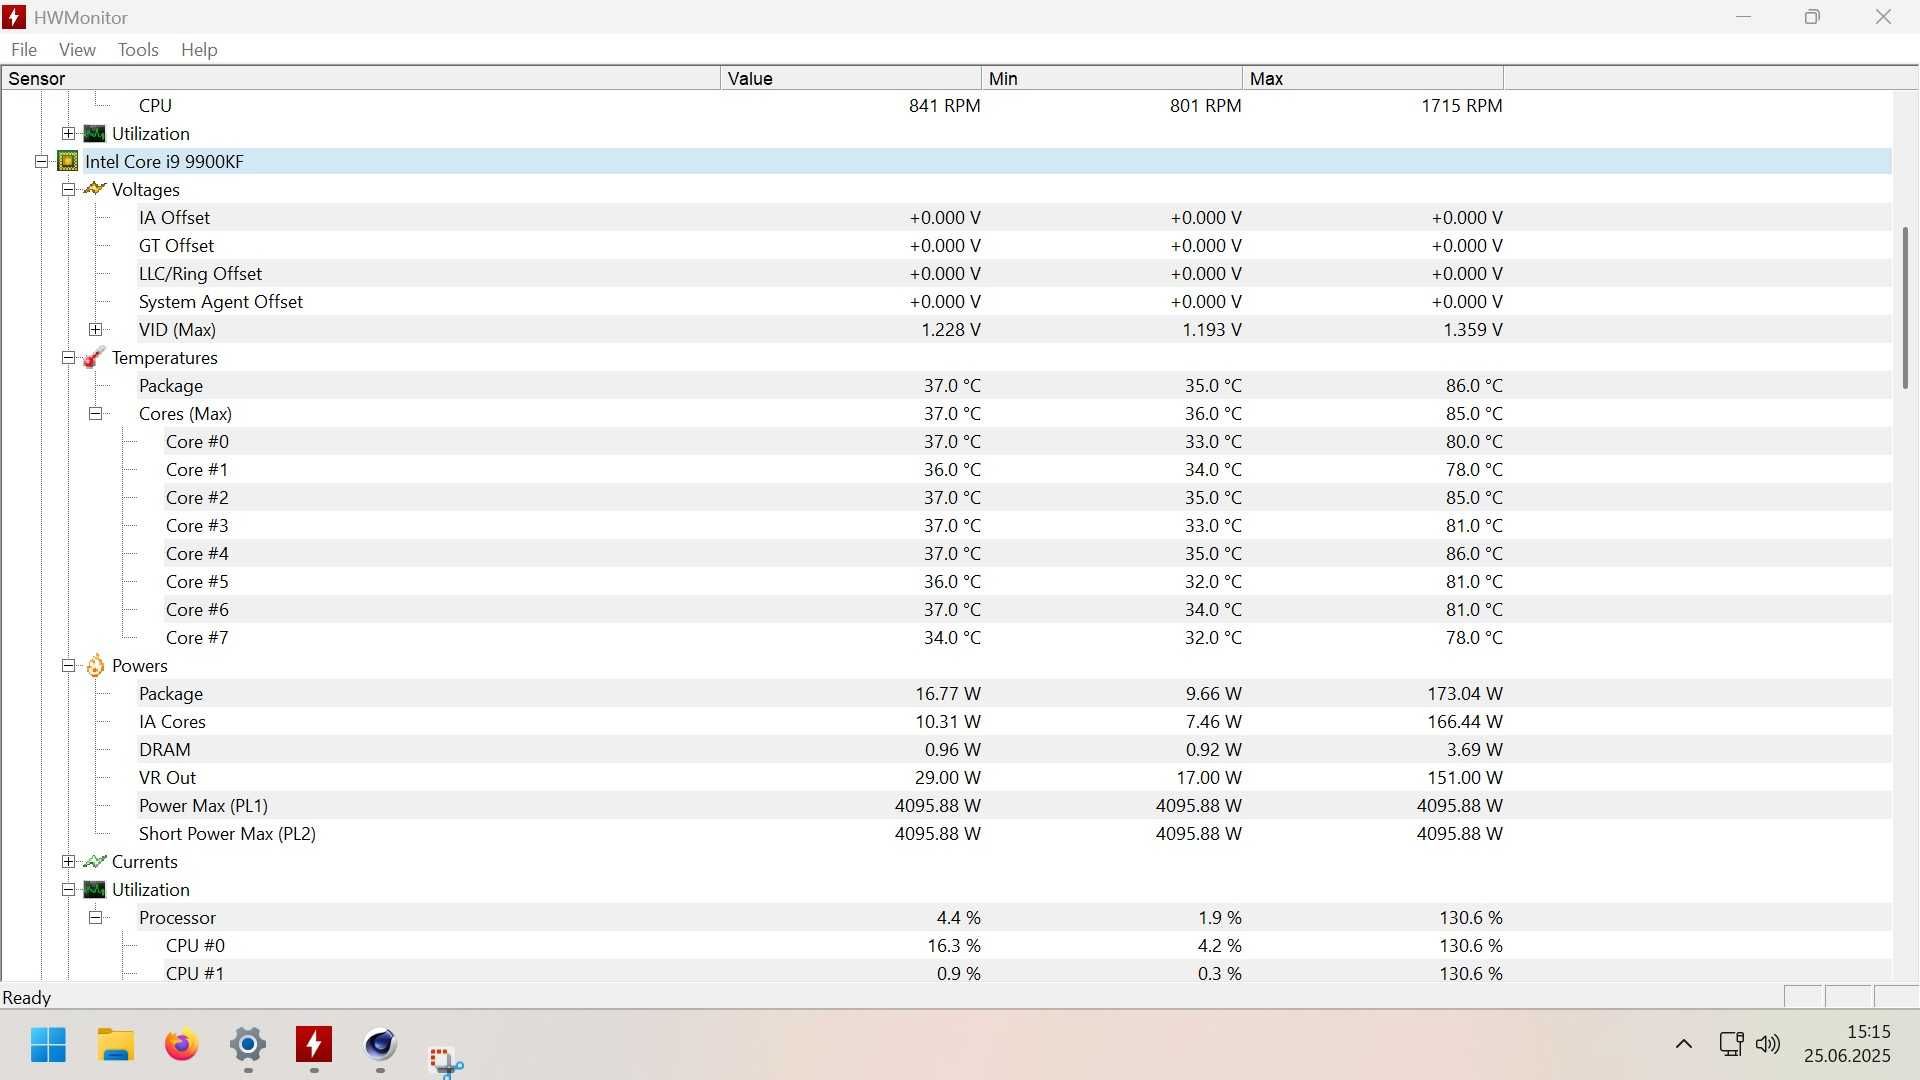Click the Voltages lightning icon

point(94,189)
